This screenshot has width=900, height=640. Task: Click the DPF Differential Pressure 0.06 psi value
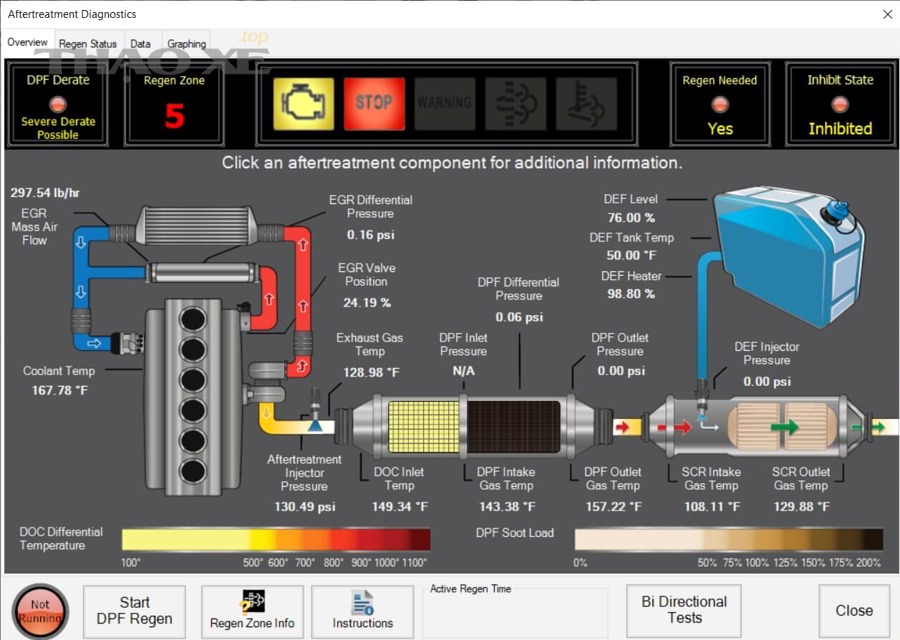coord(519,317)
